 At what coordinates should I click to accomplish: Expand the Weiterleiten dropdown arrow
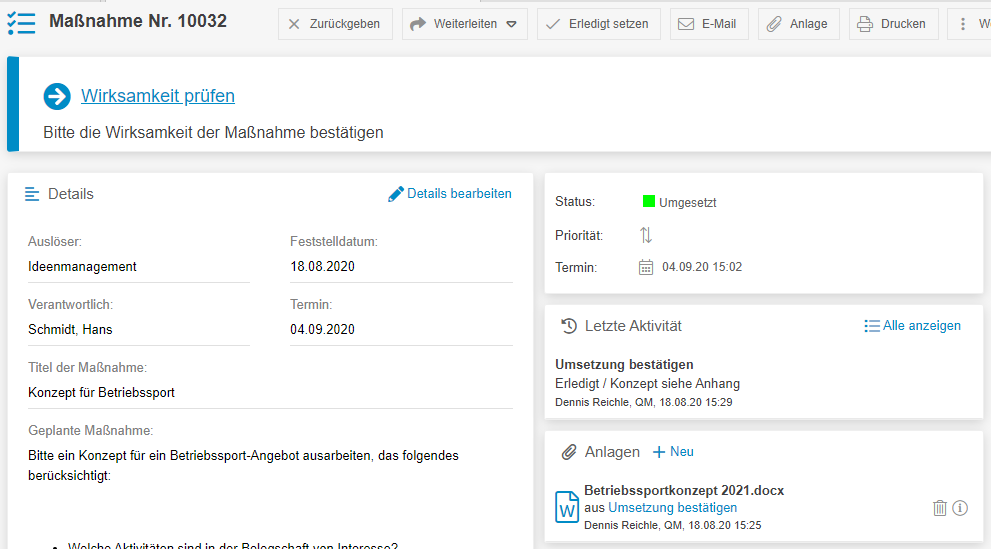point(512,25)
